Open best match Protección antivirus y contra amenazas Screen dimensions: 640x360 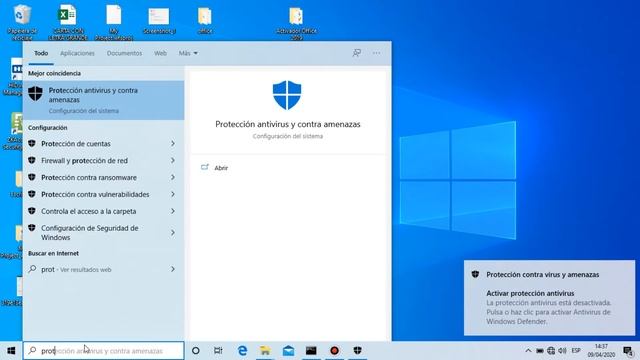click(x=104, y=100)
